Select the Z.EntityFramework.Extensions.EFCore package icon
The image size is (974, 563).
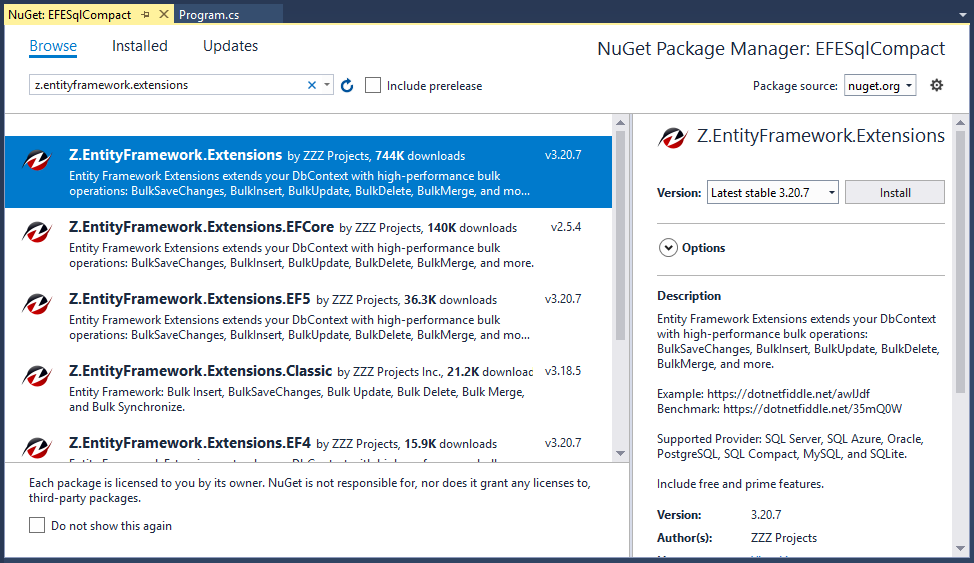click(x=37, y=232)
